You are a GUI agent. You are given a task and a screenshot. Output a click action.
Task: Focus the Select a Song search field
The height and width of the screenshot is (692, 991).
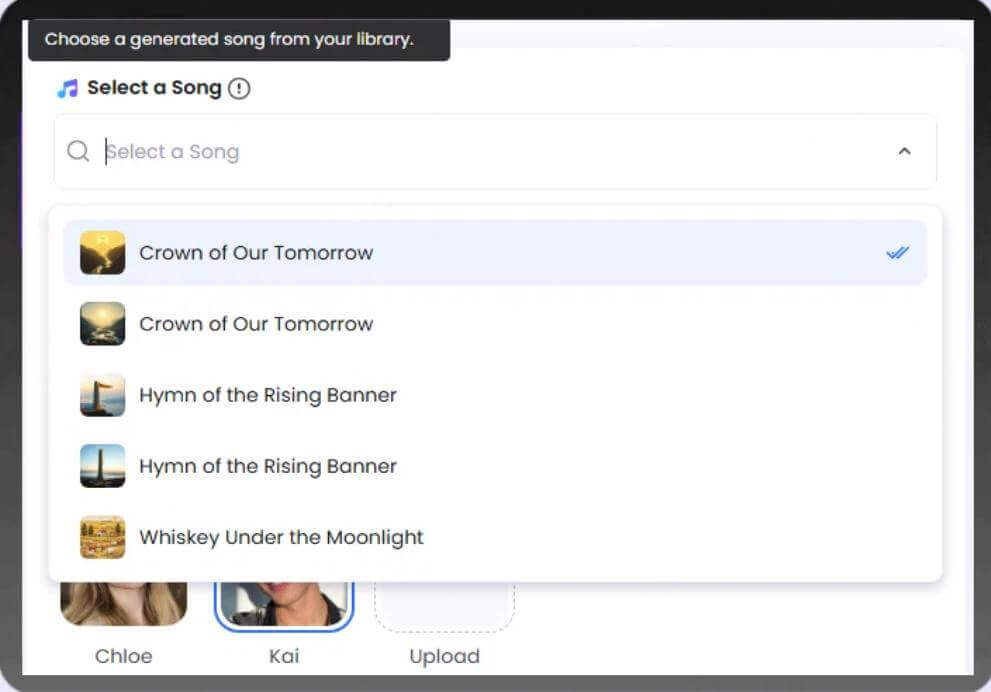[490, 152]
